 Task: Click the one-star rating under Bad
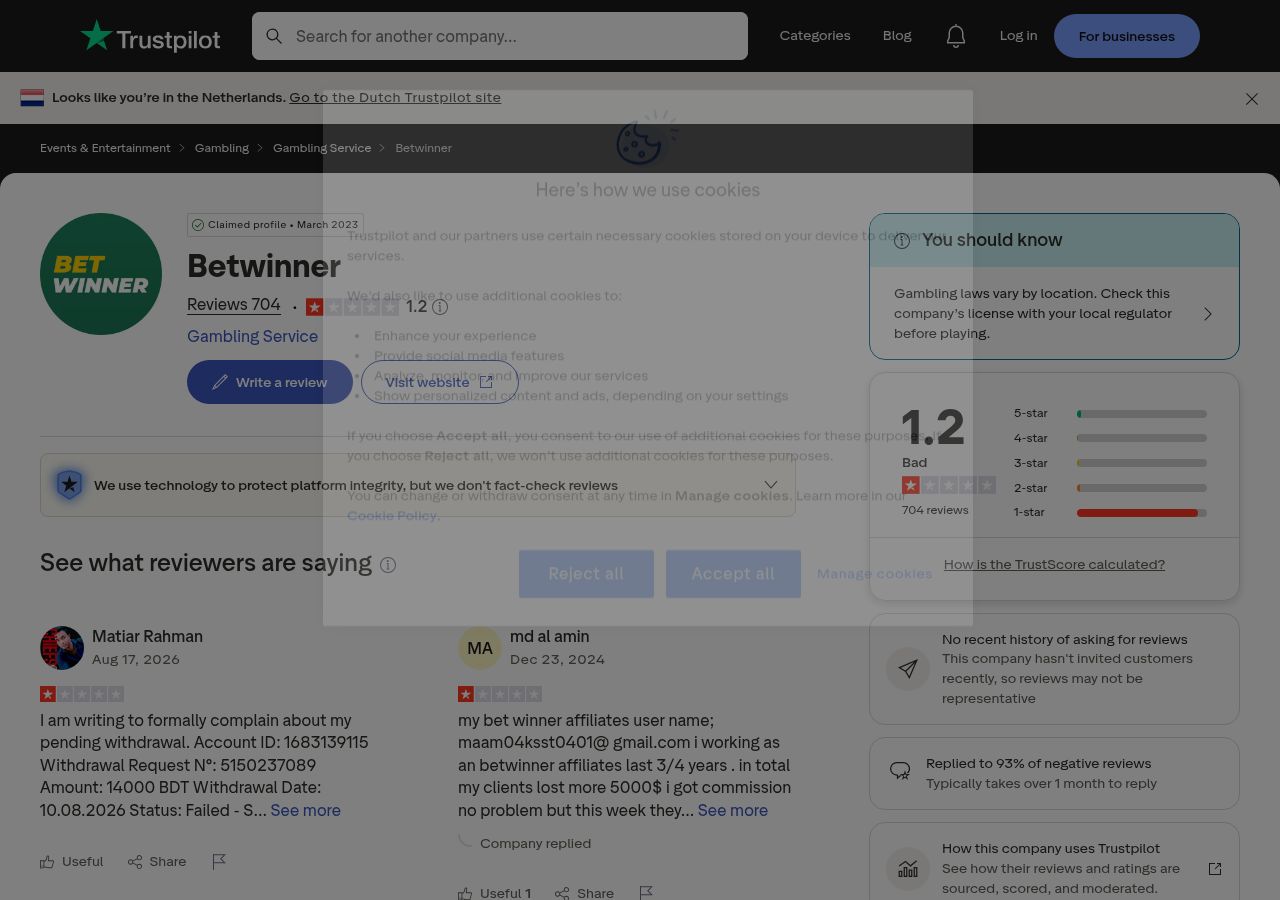point(949,485)
